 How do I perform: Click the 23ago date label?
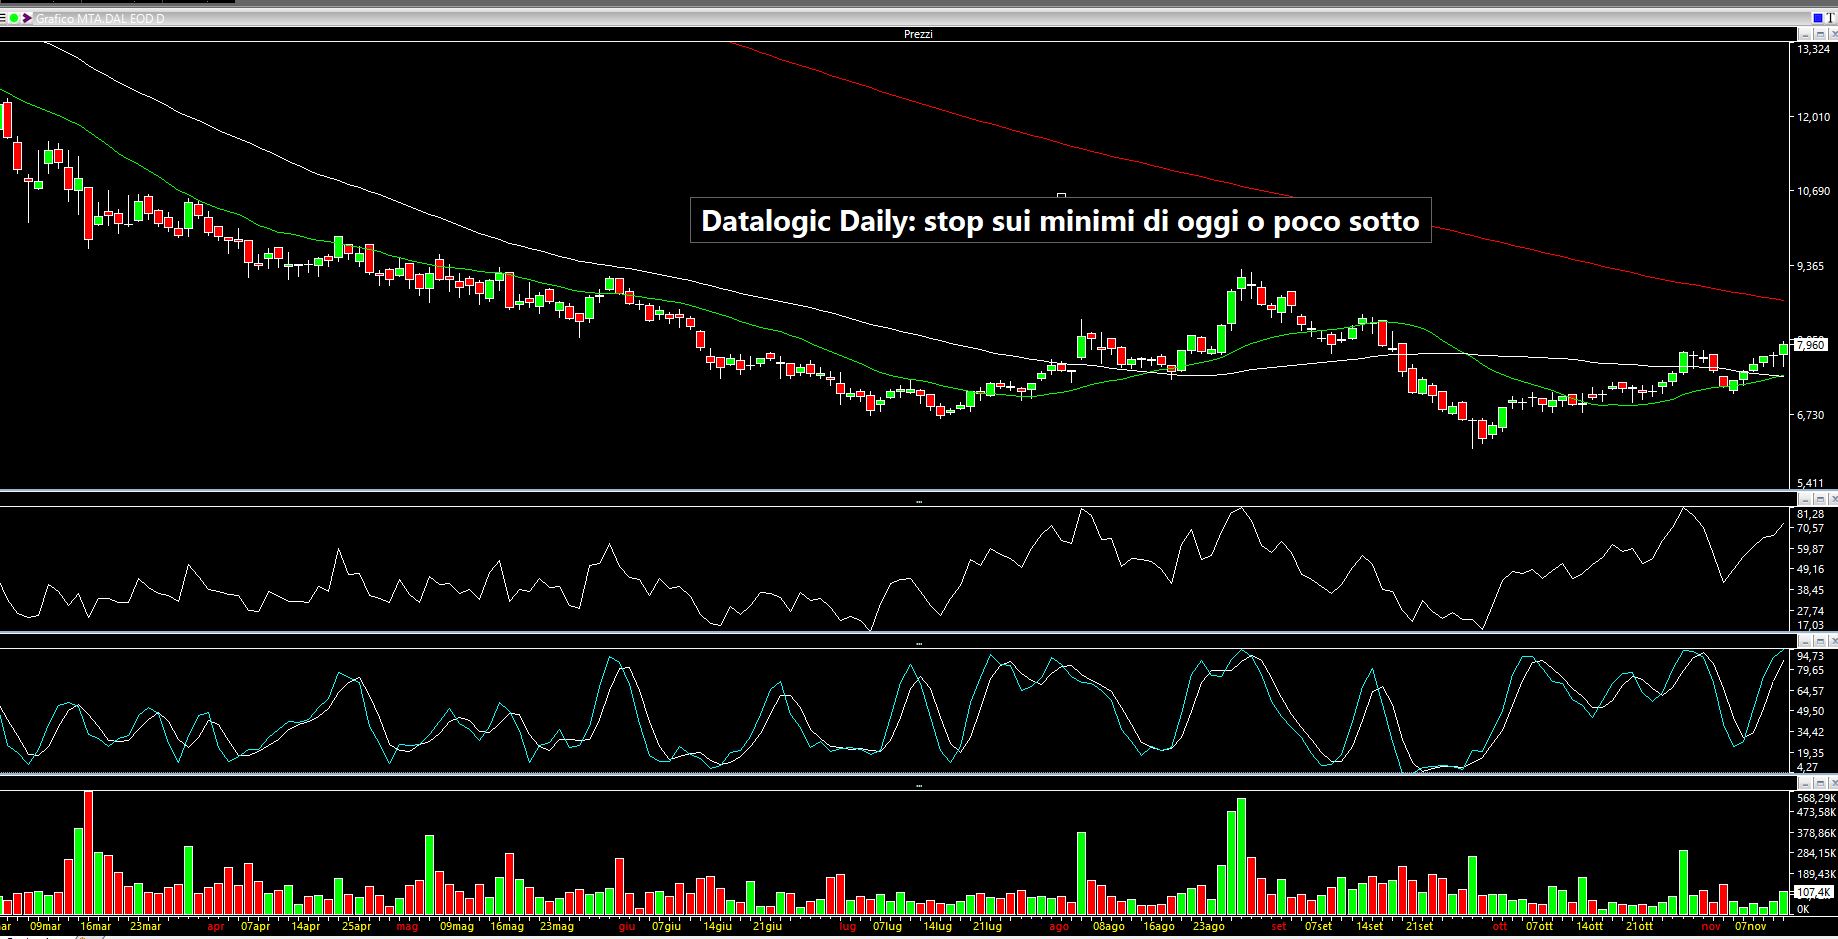[1208, 926]
